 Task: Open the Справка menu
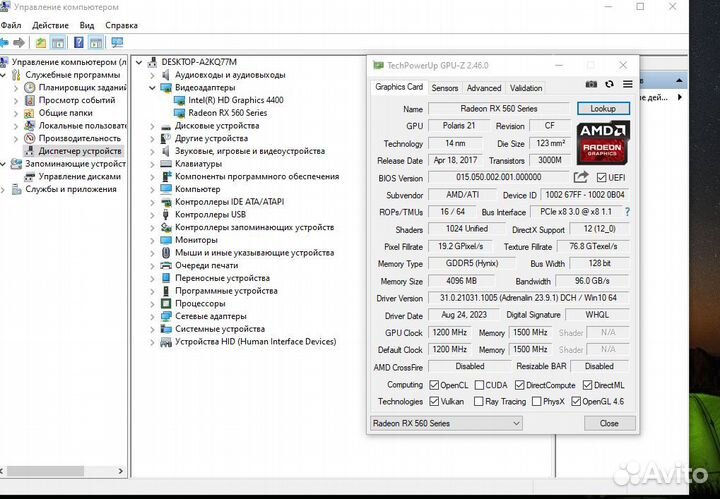[x=121, y=25]
